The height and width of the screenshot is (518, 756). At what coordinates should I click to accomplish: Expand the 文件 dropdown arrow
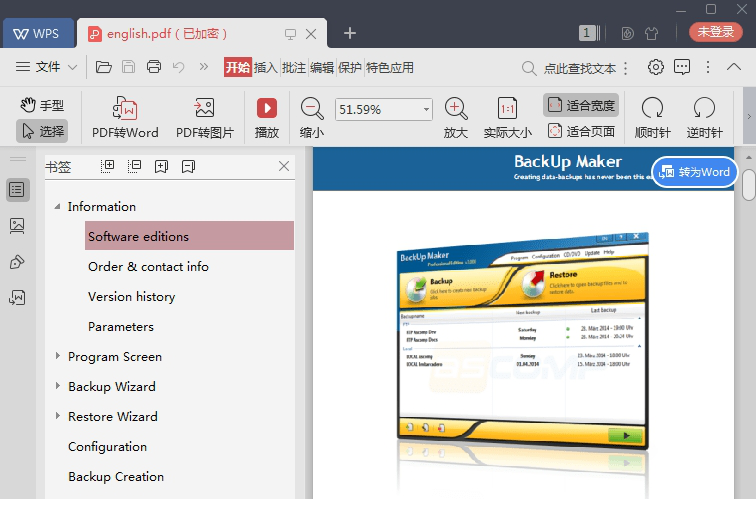click(72, 67)
